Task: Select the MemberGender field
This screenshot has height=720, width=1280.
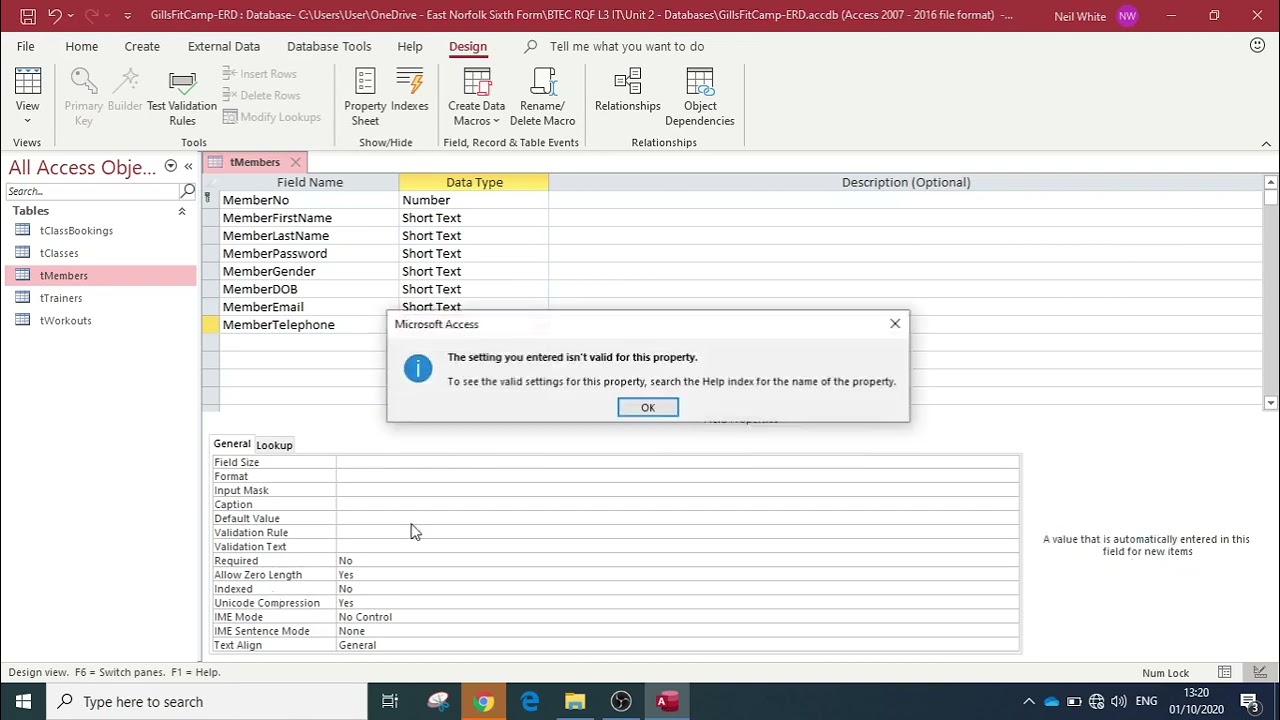Action: [309, 272]
